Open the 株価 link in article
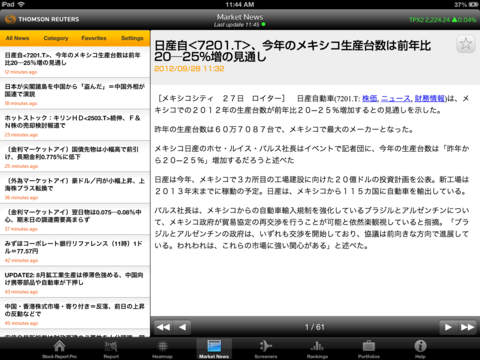The width and height of the screenshot is (480, 360). 370,98
